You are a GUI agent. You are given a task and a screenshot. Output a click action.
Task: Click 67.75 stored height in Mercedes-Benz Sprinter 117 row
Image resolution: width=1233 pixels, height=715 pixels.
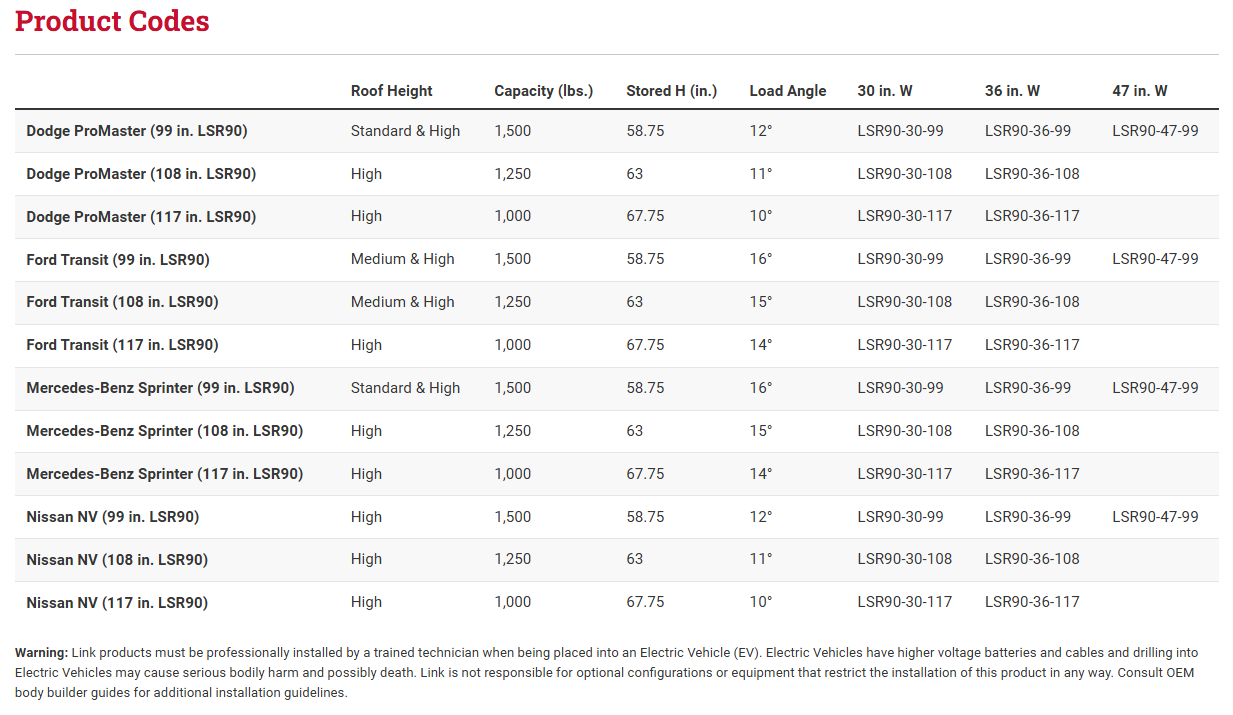pos(645,474)
